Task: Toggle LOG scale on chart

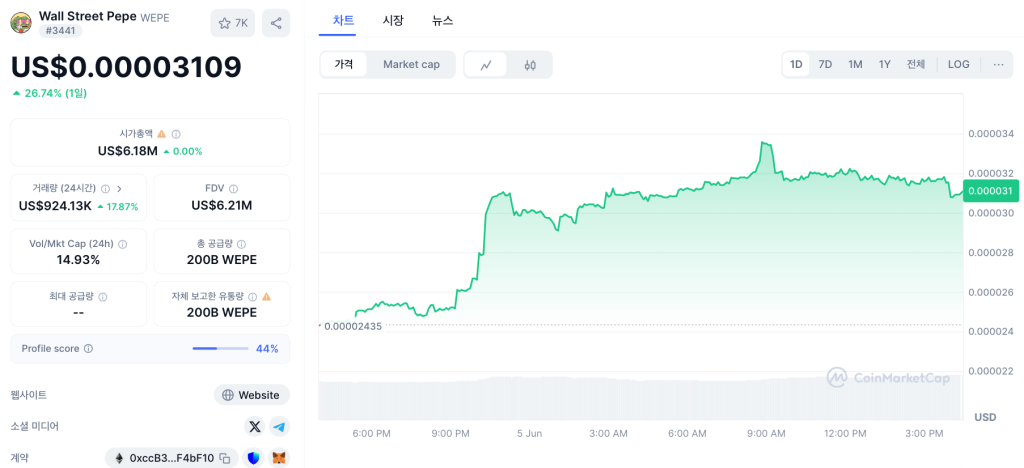Action: 959,65
